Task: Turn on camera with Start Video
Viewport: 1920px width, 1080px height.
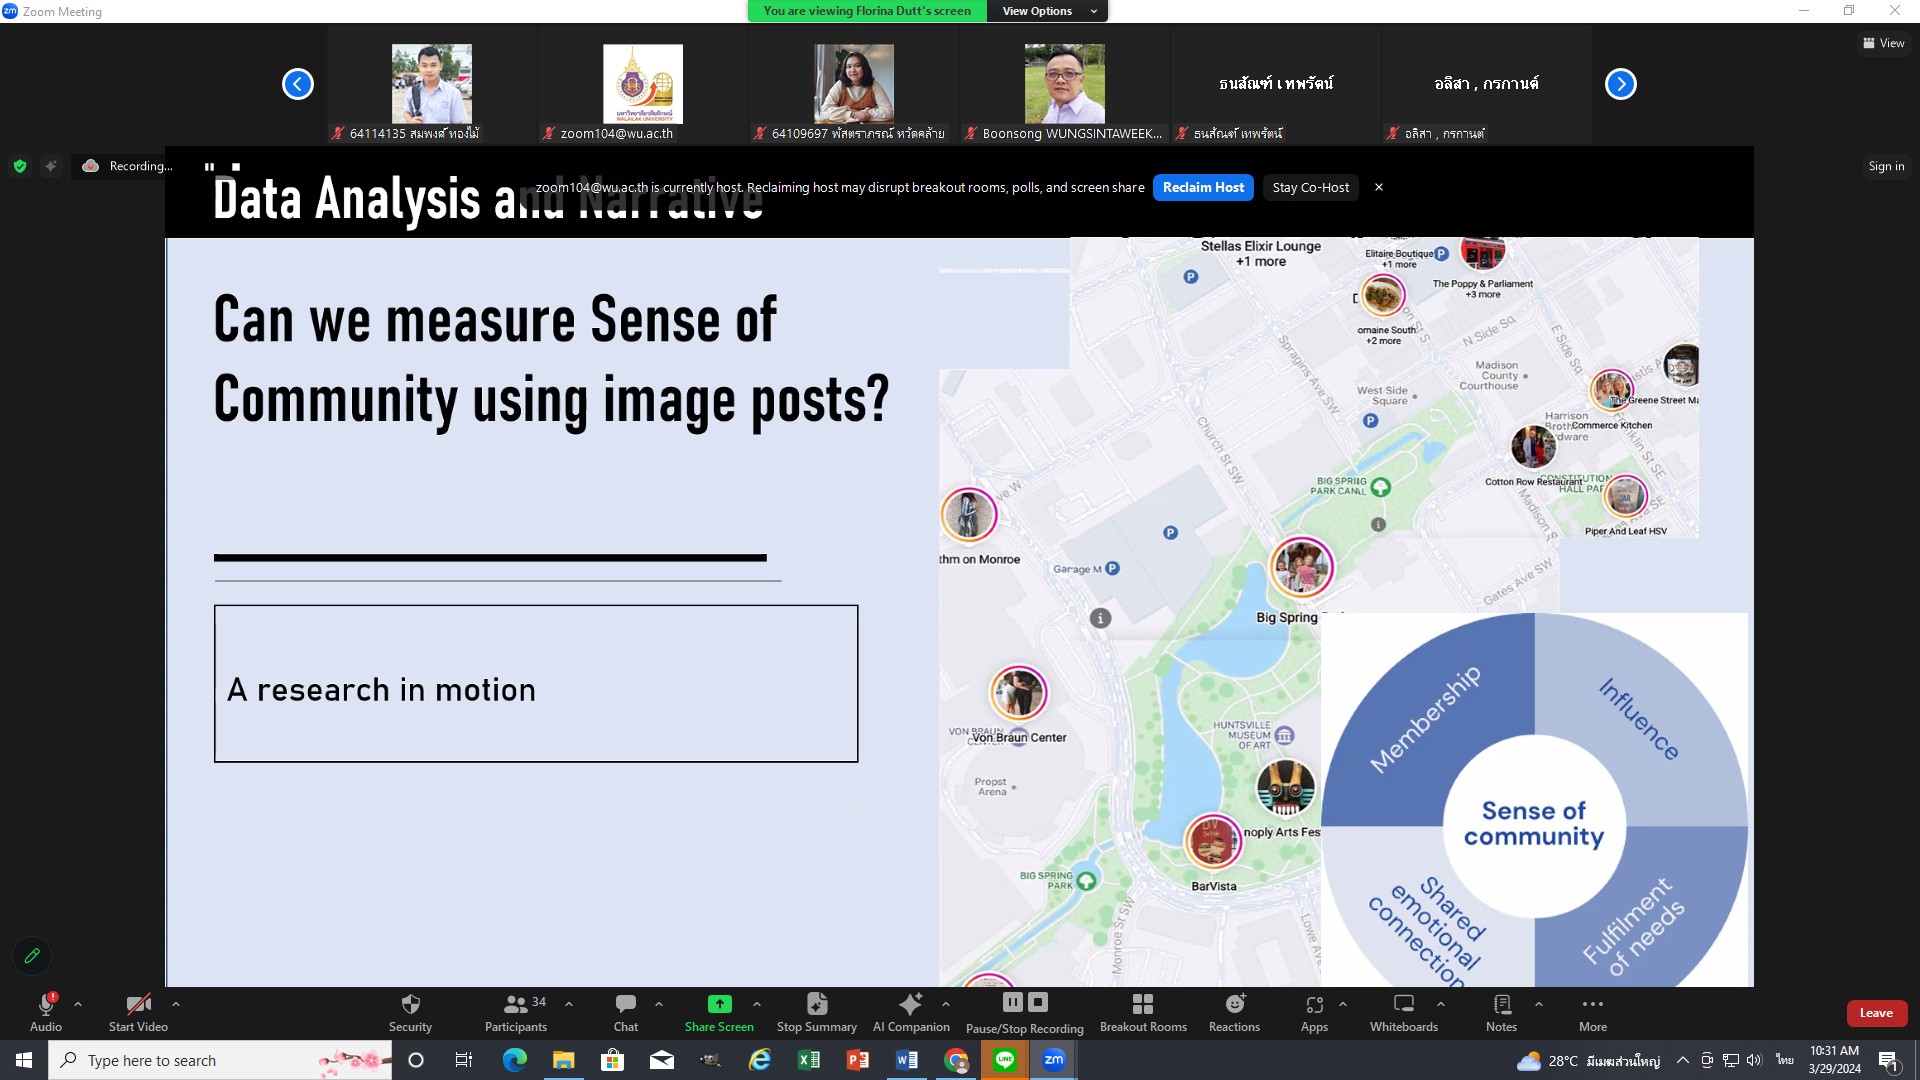Action: click(x=138, y=1004)
